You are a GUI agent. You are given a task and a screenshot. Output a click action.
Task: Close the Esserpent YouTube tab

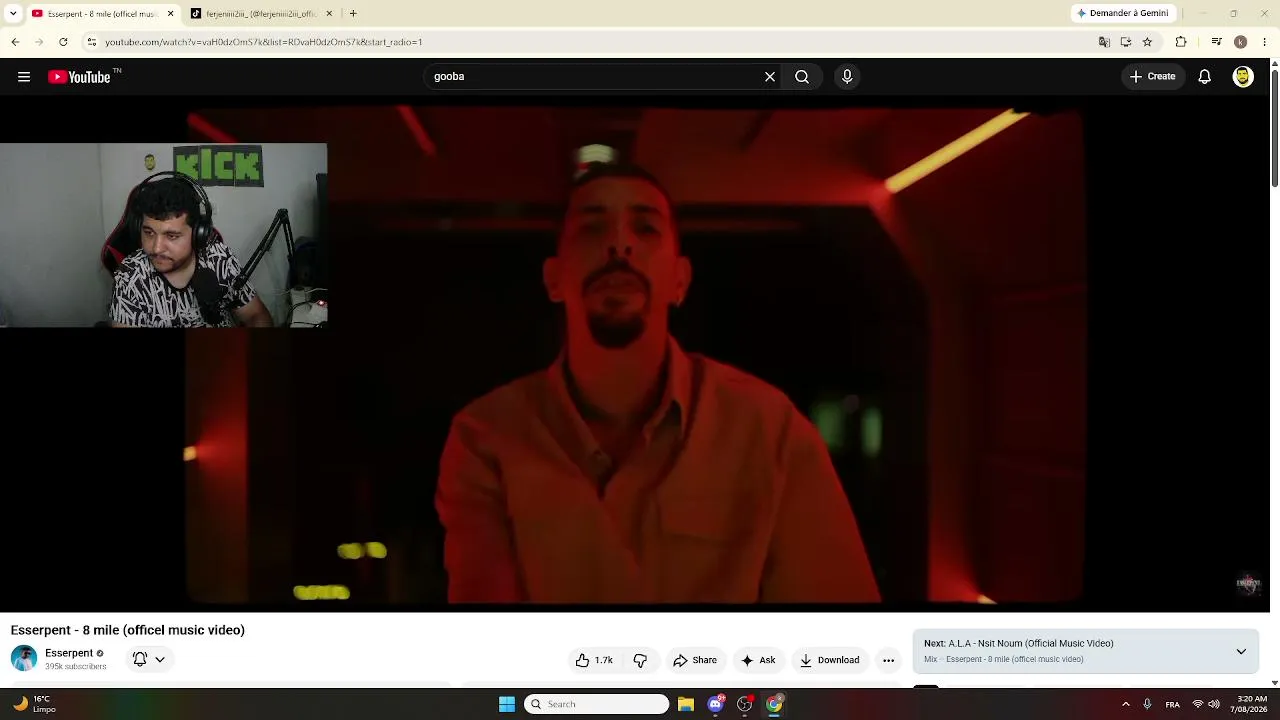coord(170,14)
